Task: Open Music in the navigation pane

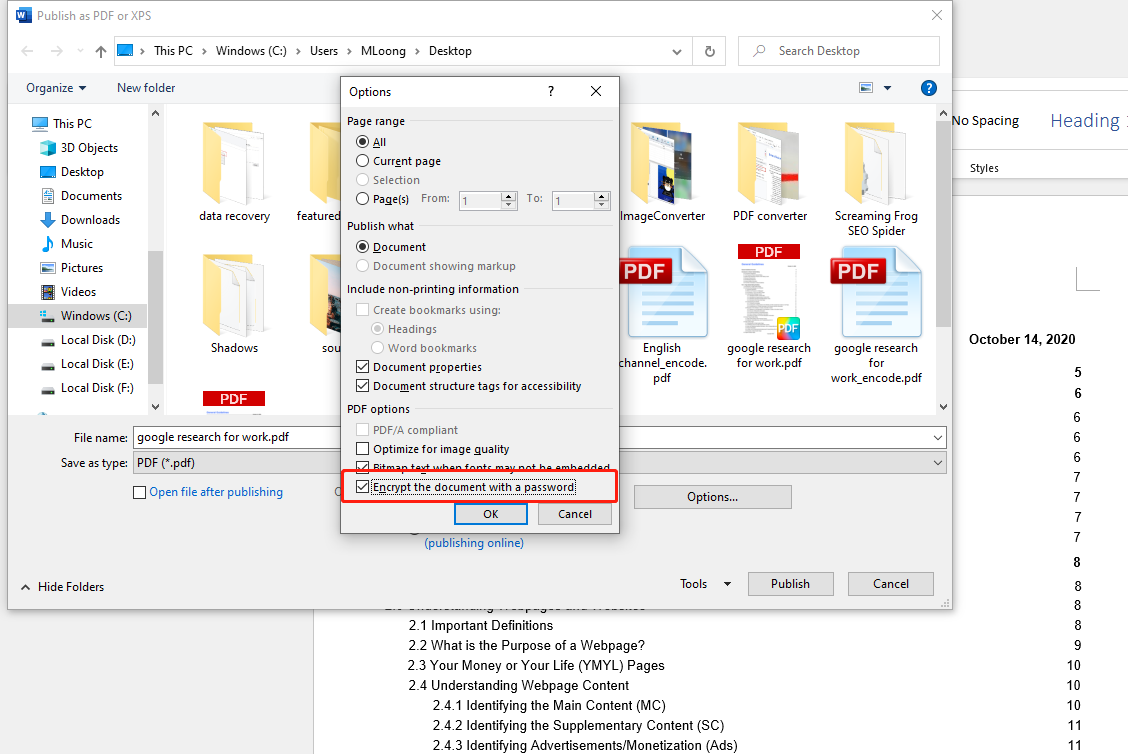Action: [x=76, y=244]
